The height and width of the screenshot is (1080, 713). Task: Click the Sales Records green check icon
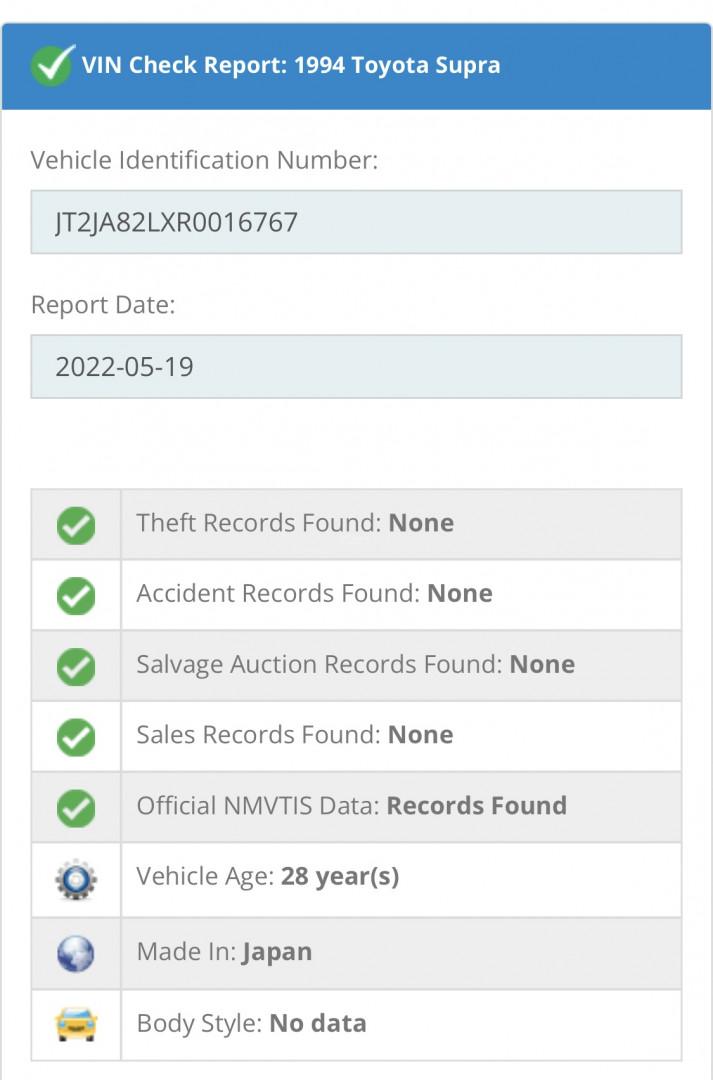click(x=76, y=738)
